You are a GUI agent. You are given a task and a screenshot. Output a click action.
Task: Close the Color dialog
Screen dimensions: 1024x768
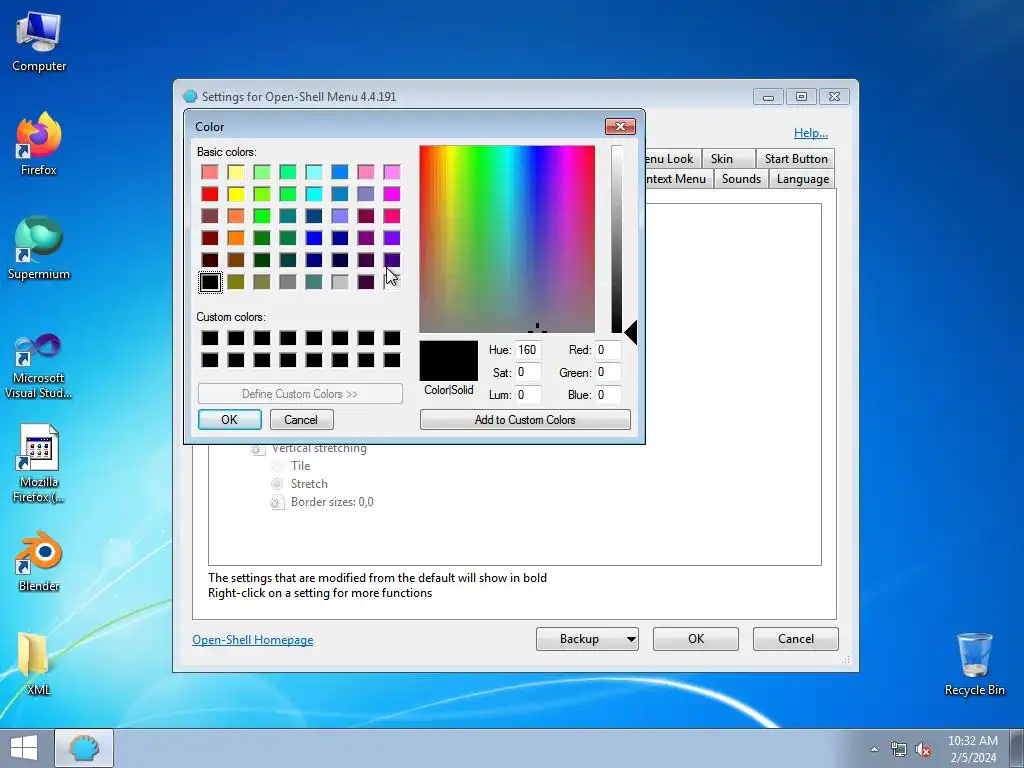click(x=620, y=126)
